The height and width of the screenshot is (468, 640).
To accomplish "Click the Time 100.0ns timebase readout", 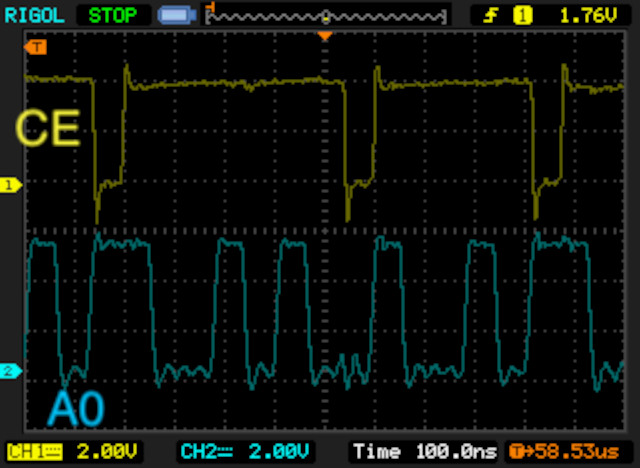I will tap(425, 452).
